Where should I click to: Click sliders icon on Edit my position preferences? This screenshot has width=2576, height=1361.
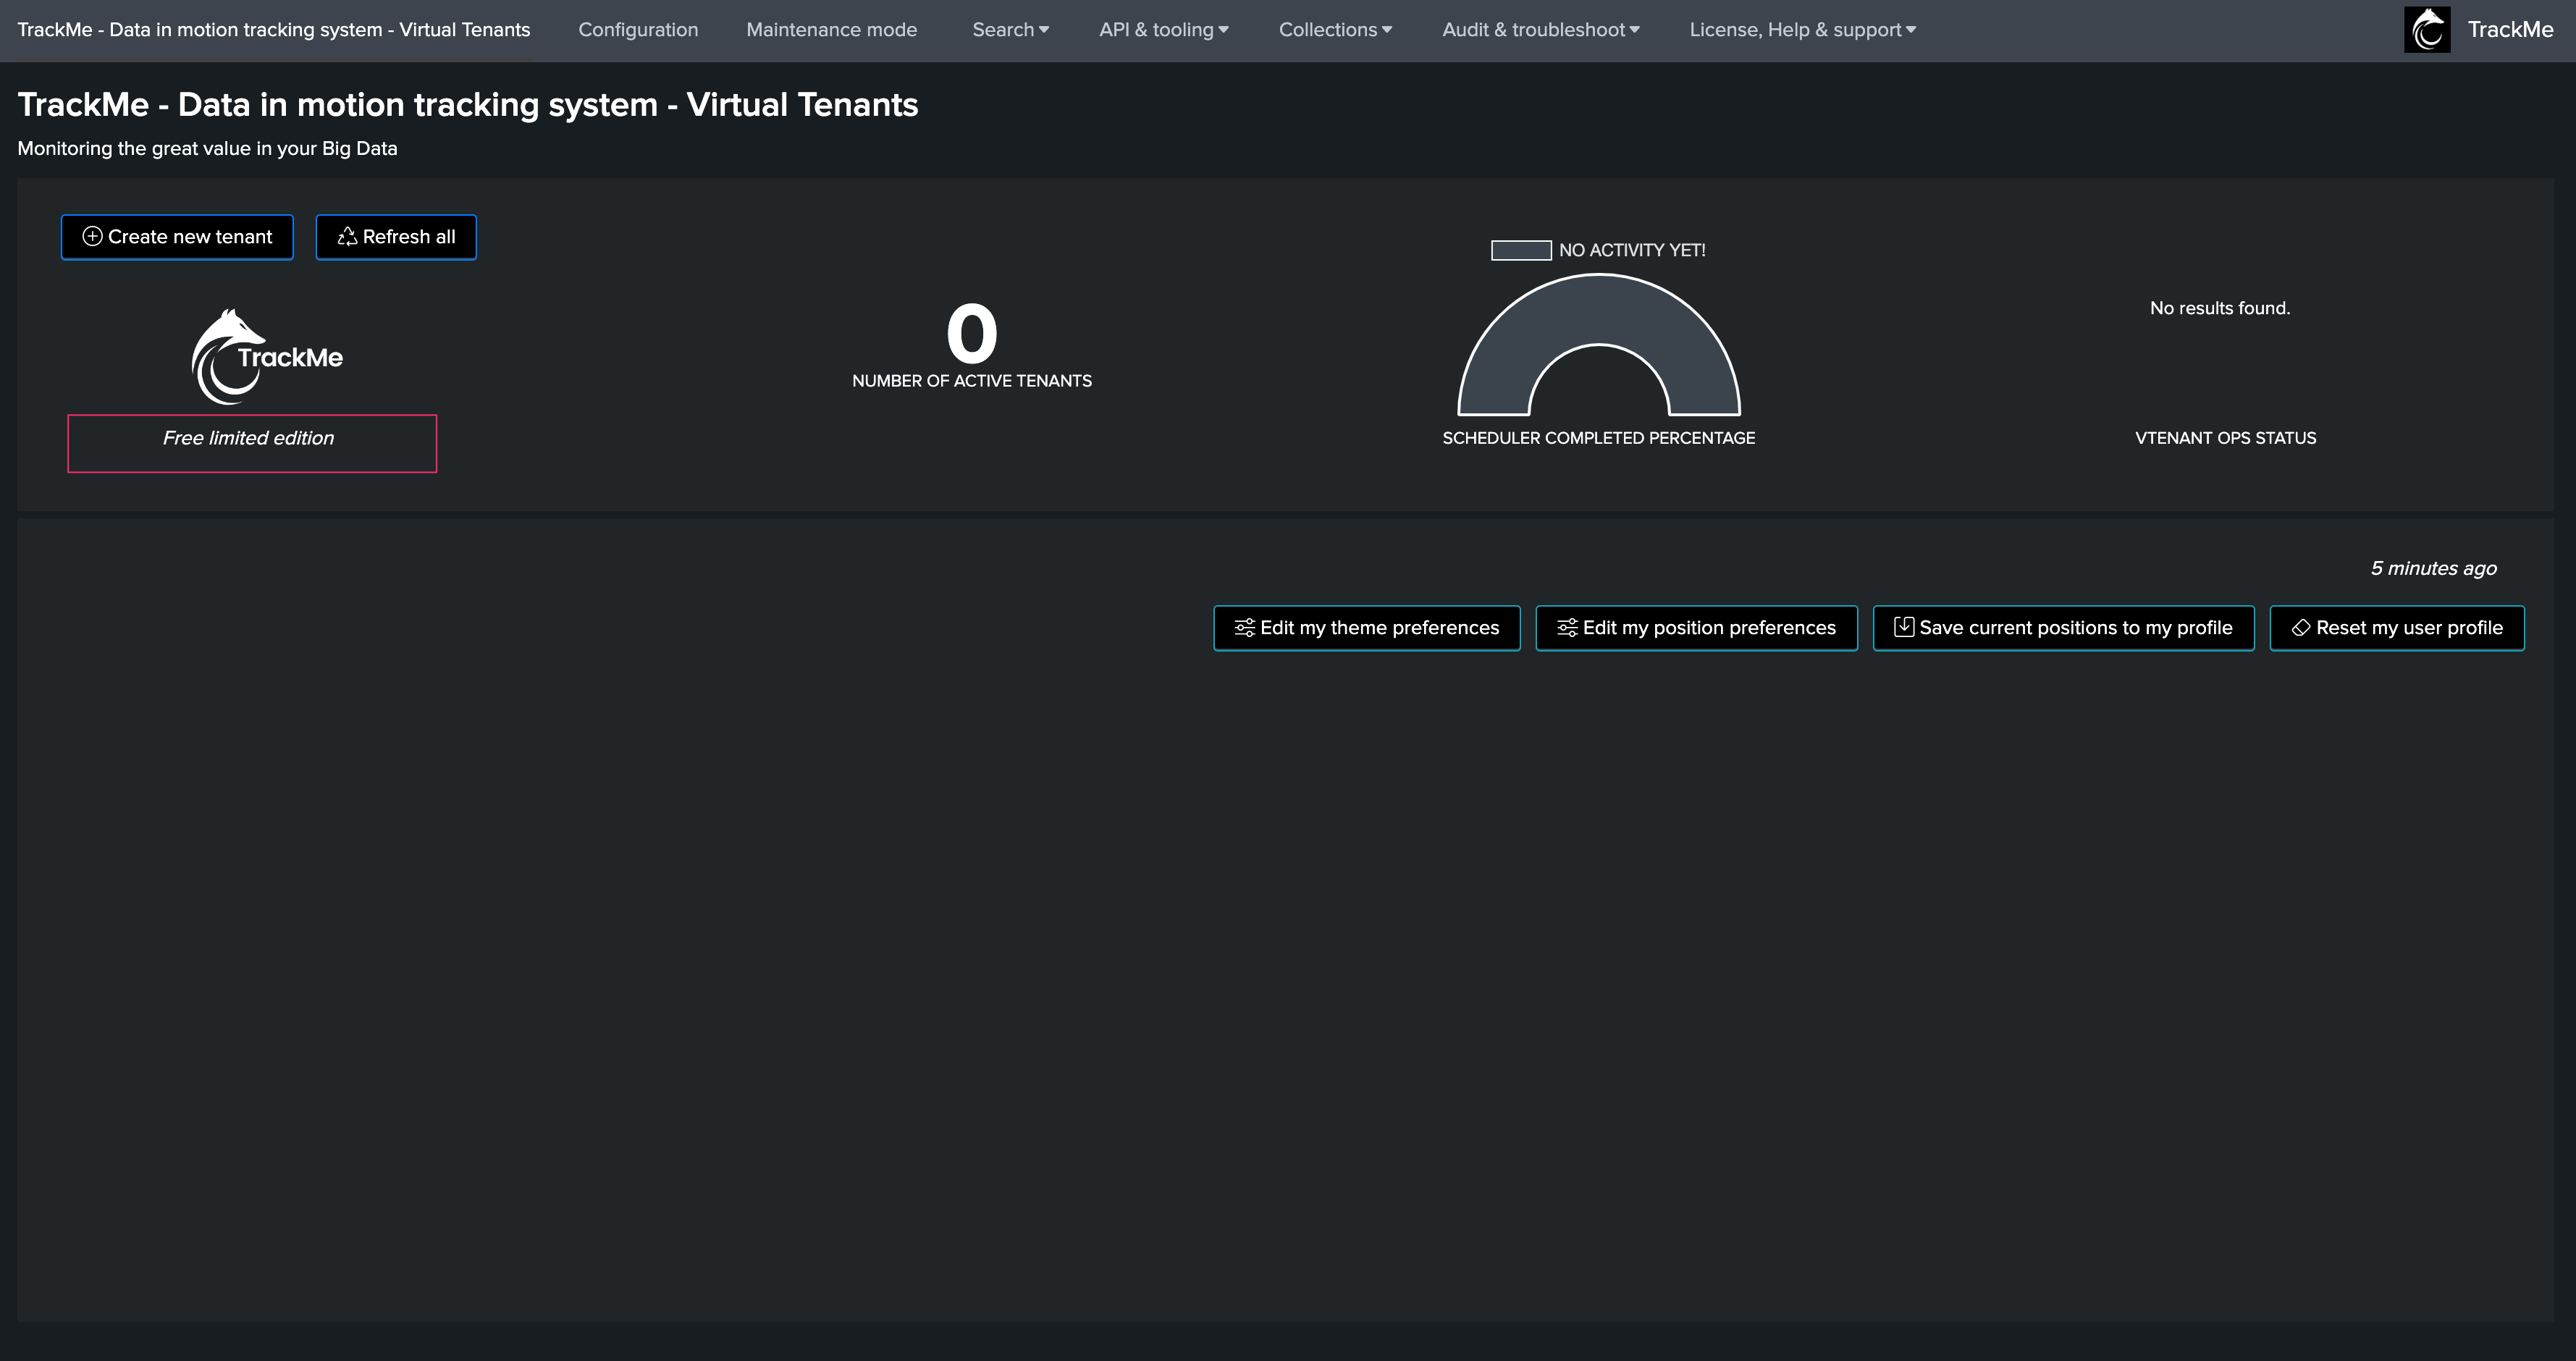click(1567, 627)
